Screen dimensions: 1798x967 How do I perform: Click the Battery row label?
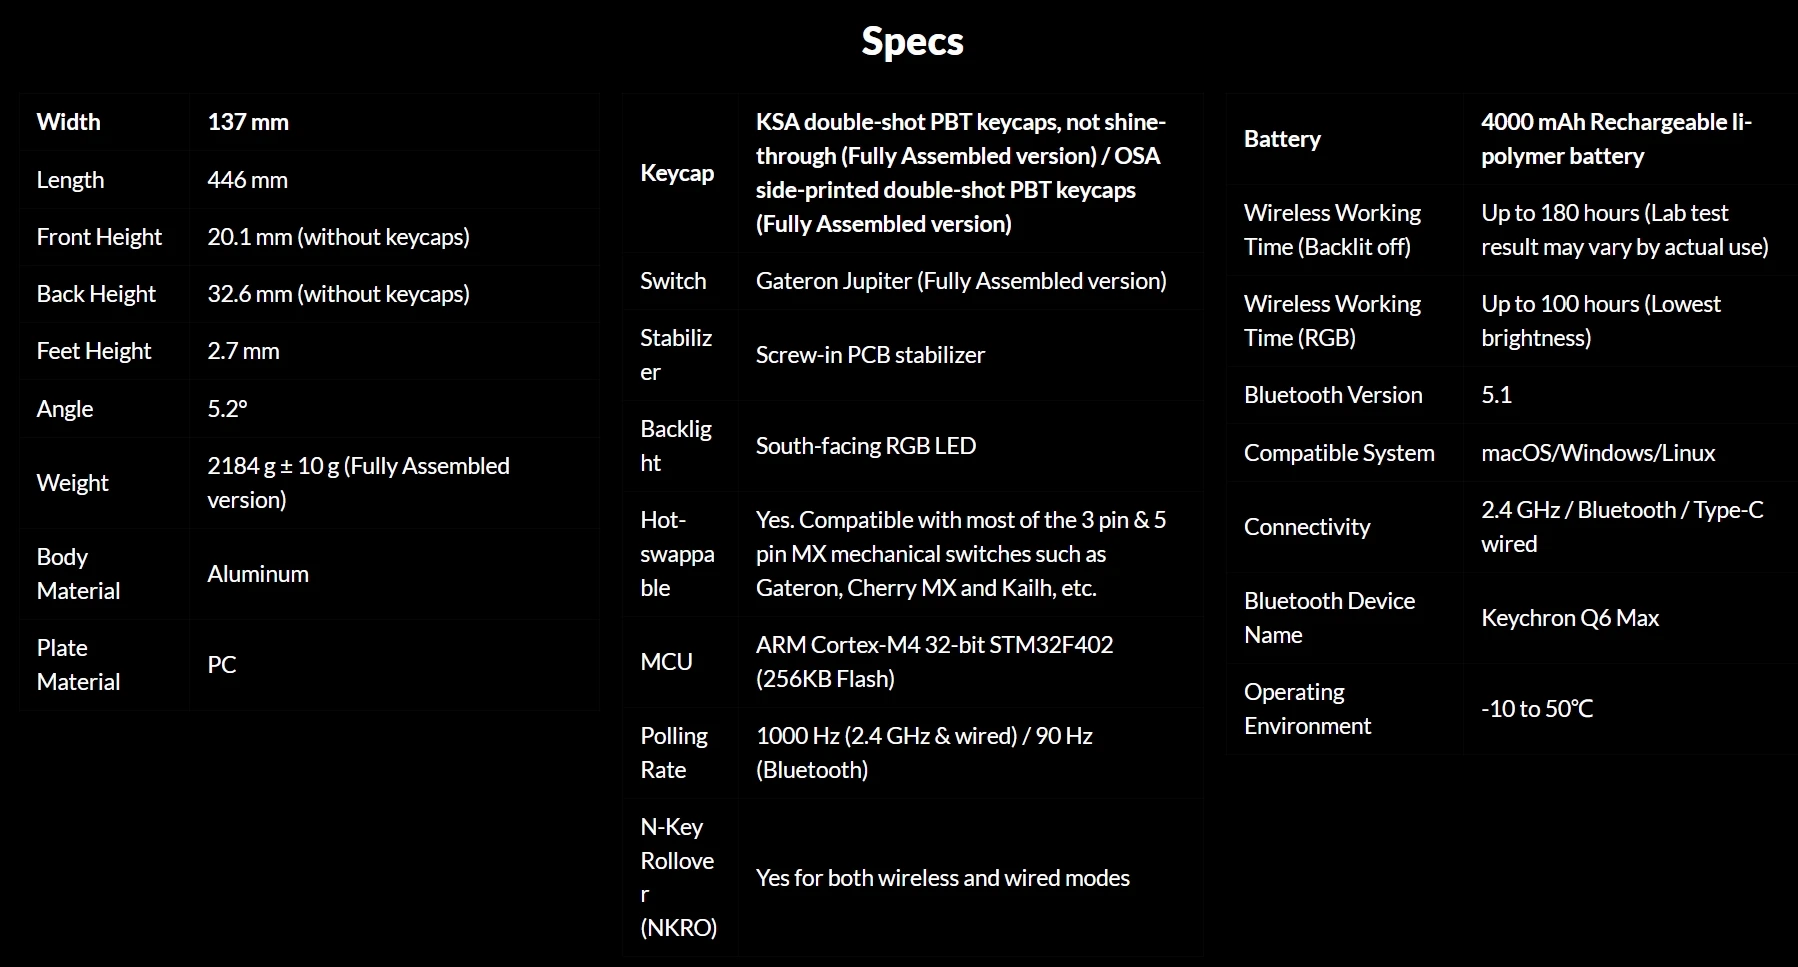pos(1282,139)
